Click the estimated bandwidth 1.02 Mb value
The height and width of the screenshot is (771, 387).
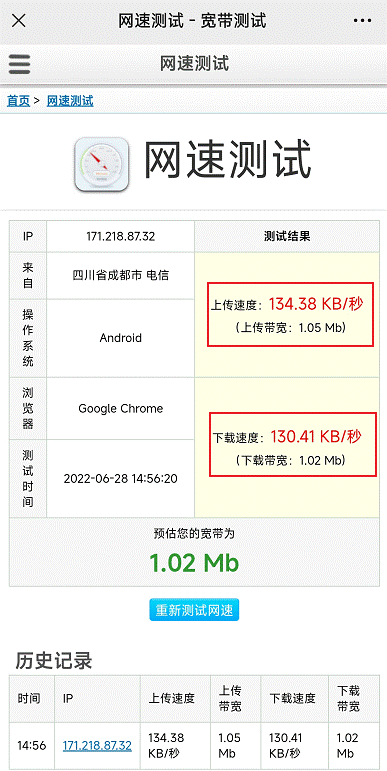[194, 562]
